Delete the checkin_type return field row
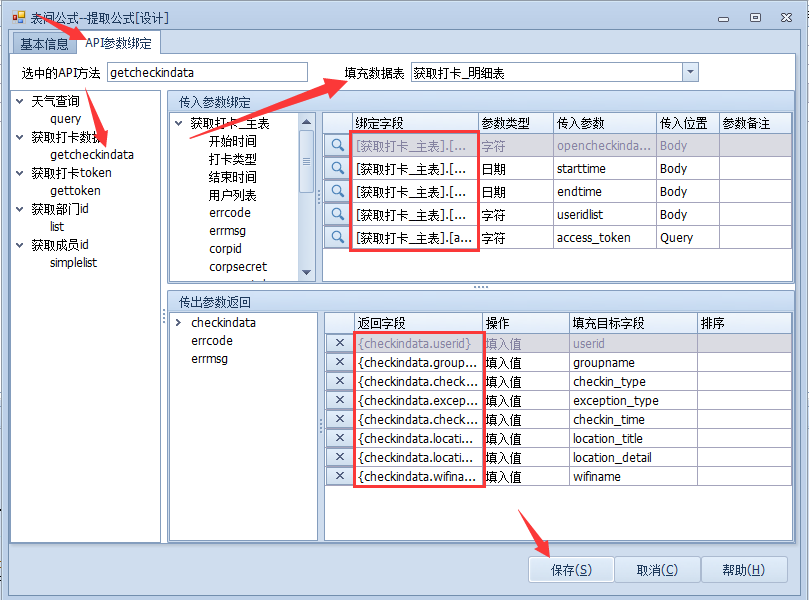 tap(340, 382)
